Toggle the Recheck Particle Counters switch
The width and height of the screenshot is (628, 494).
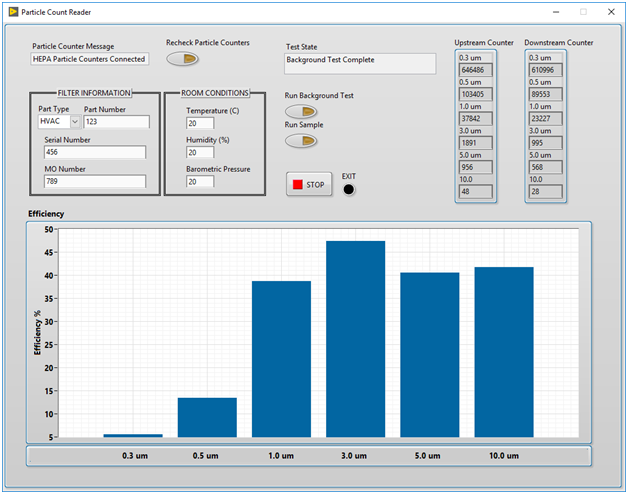click(183, 59)
